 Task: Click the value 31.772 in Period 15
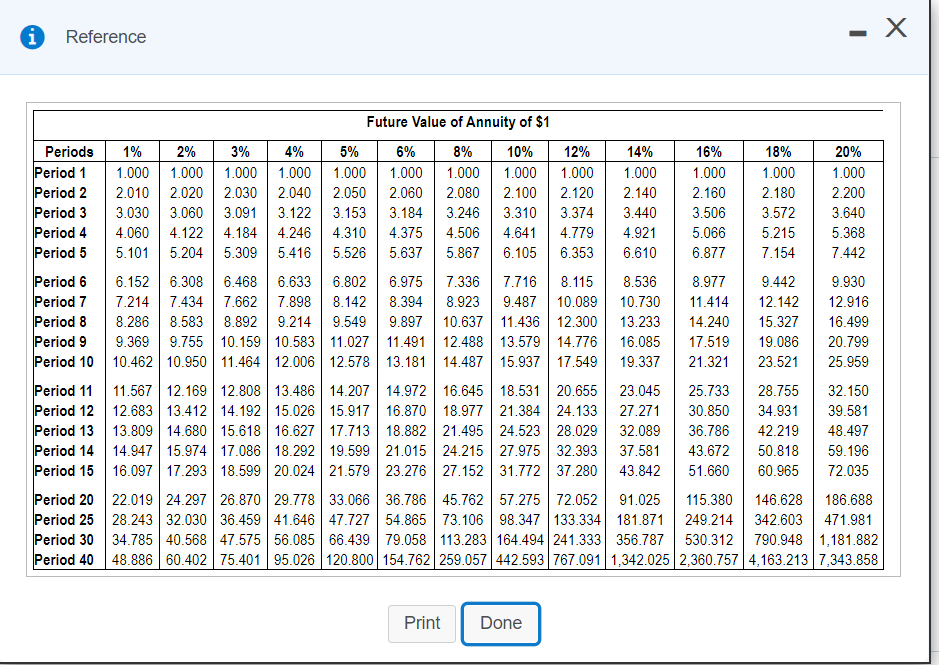[520, 471]
